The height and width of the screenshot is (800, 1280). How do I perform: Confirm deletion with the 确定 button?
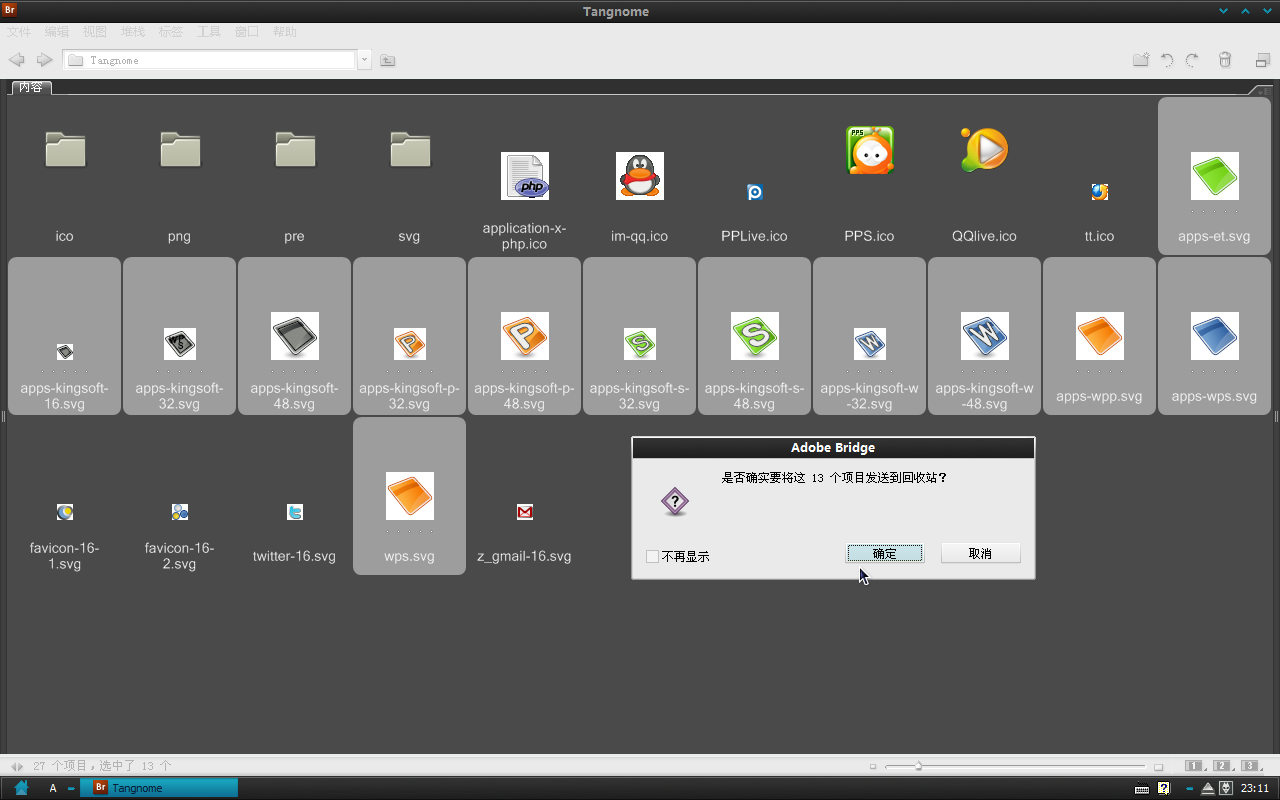point(885,553)
